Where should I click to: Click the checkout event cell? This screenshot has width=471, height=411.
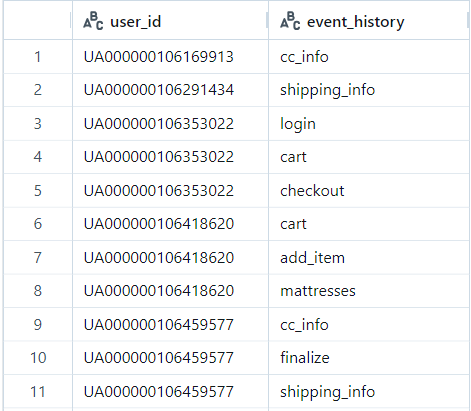click(369, 191)
